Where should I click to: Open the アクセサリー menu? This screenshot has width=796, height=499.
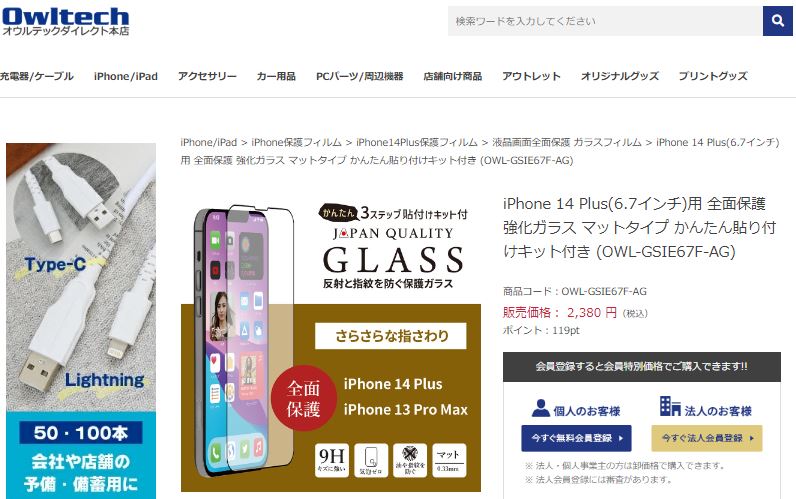(x=207, y=76)
